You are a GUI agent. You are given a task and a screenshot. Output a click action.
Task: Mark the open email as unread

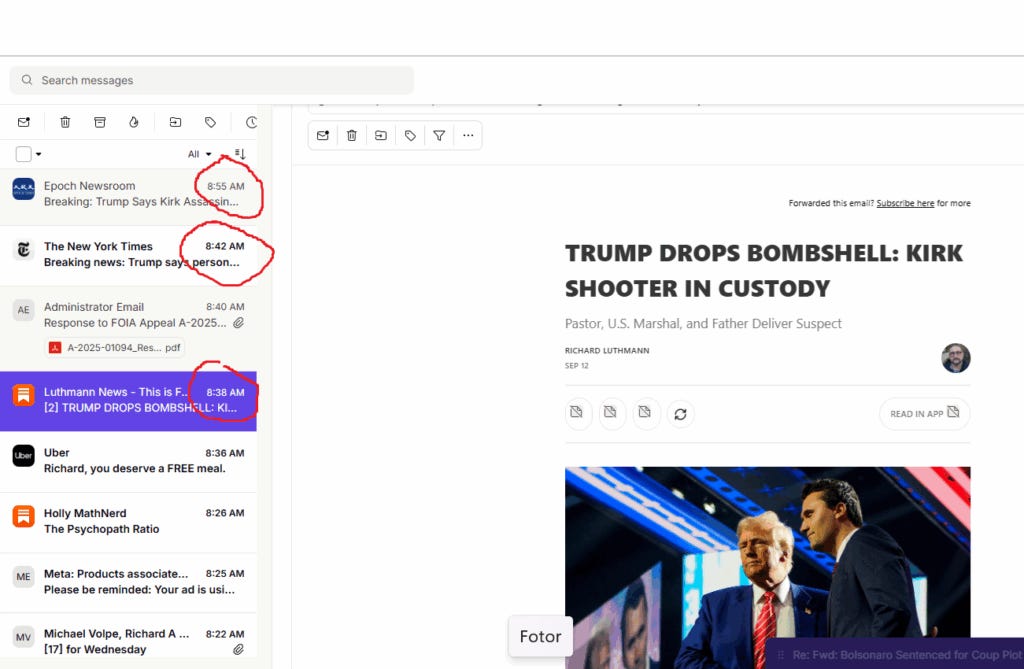click(322, 135)
